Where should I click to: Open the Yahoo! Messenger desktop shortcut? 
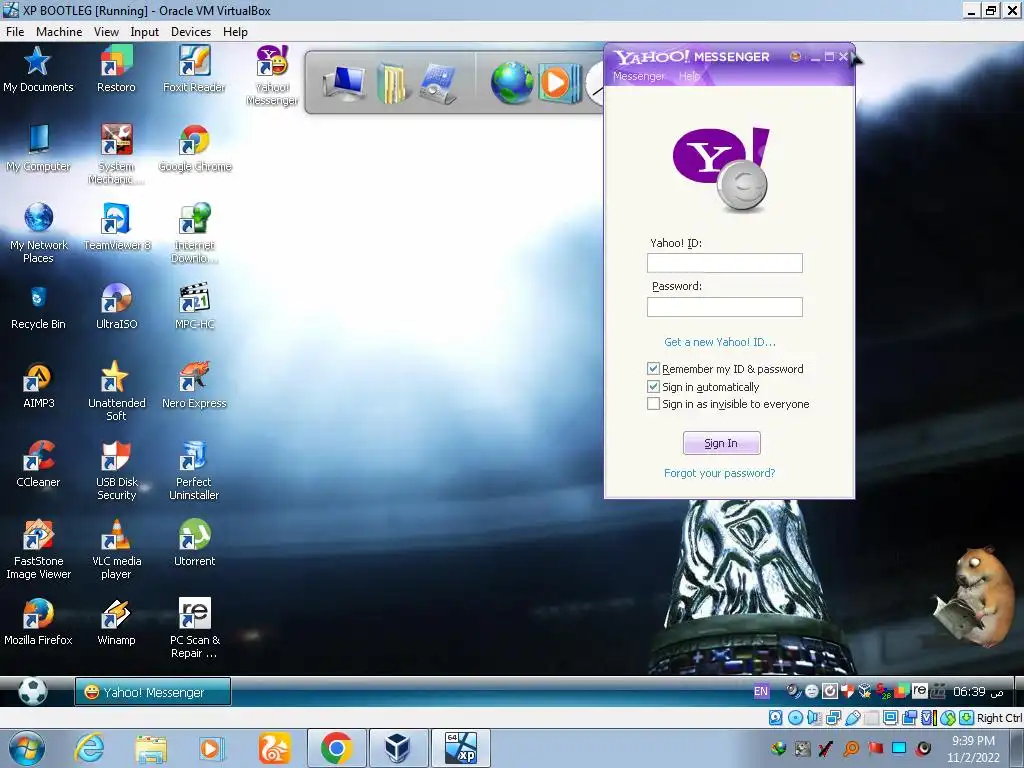[272, 75]
